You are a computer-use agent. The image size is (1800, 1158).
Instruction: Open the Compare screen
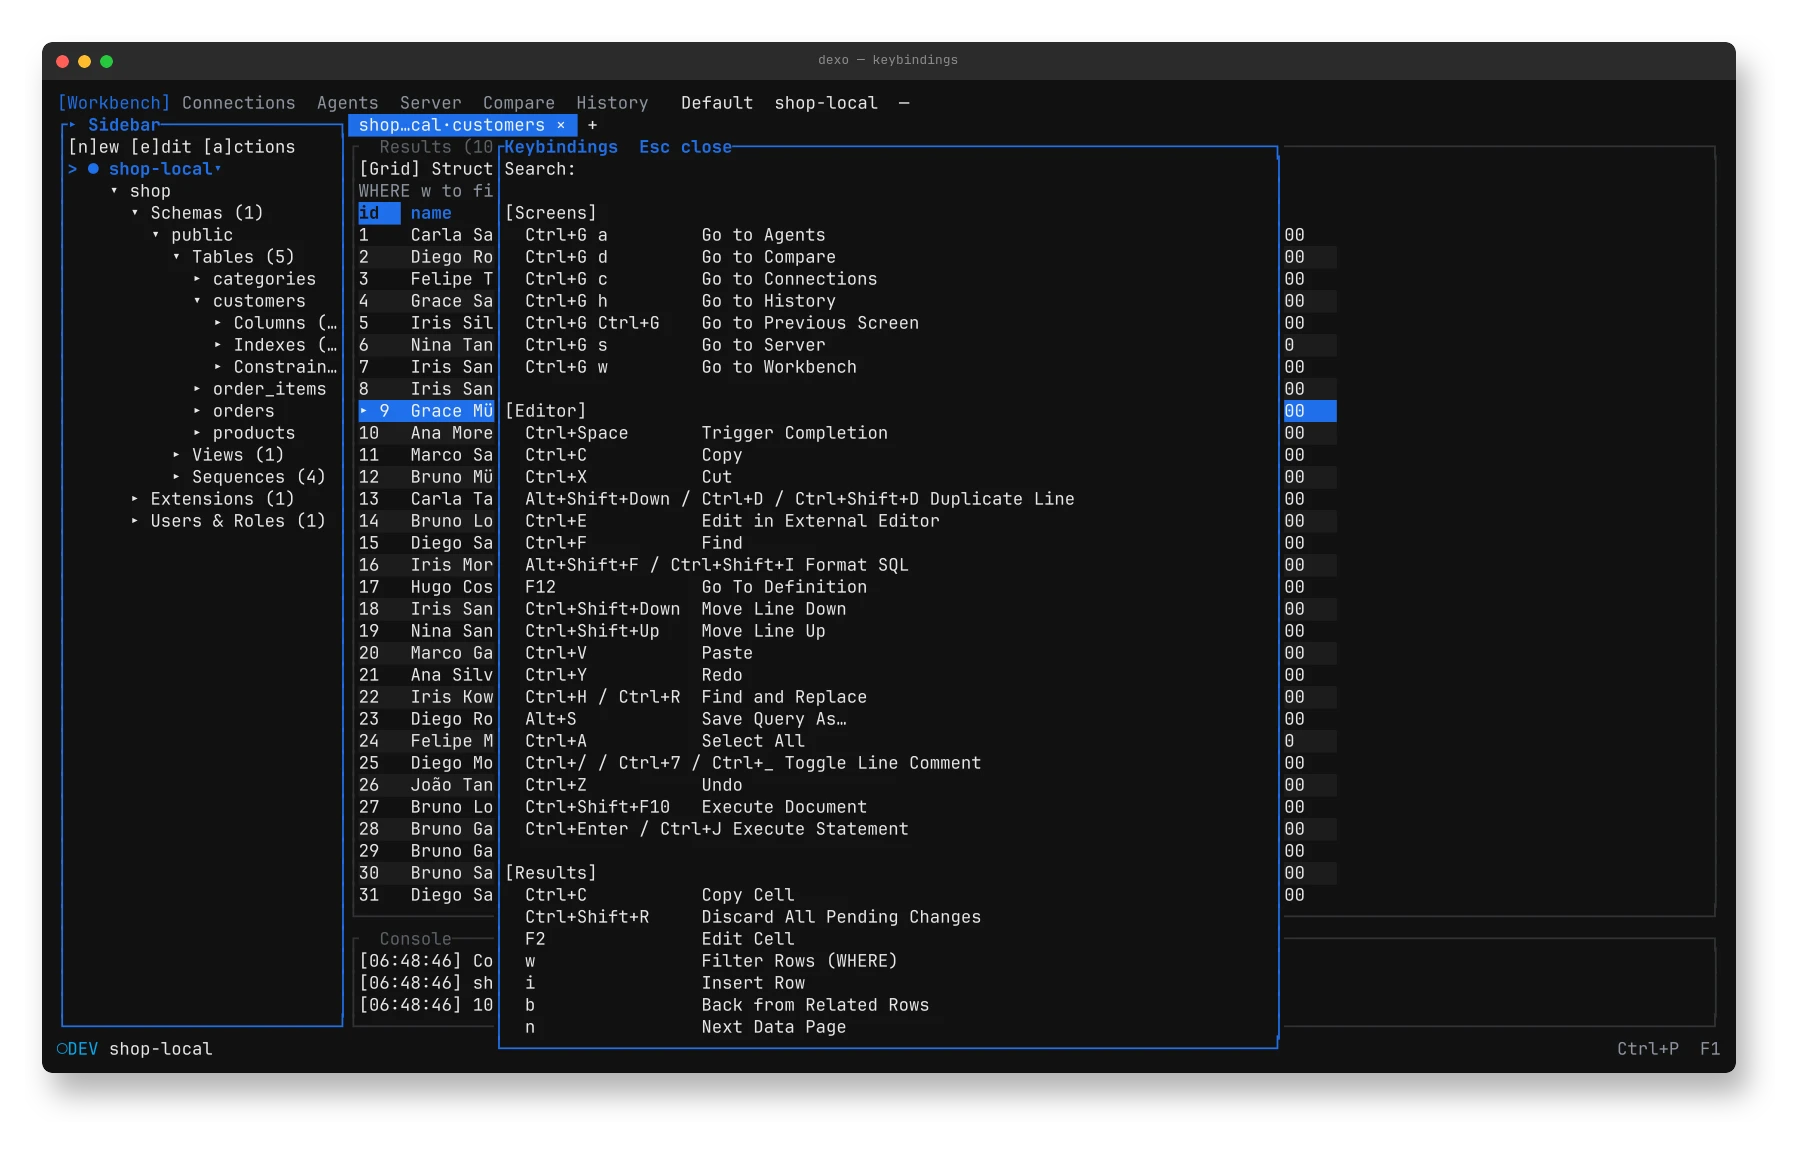point(518,103)
